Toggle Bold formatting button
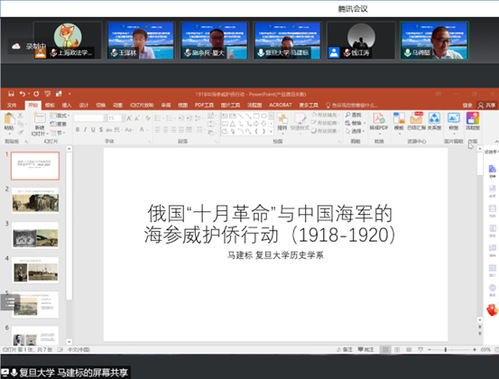 pos(77,130)
